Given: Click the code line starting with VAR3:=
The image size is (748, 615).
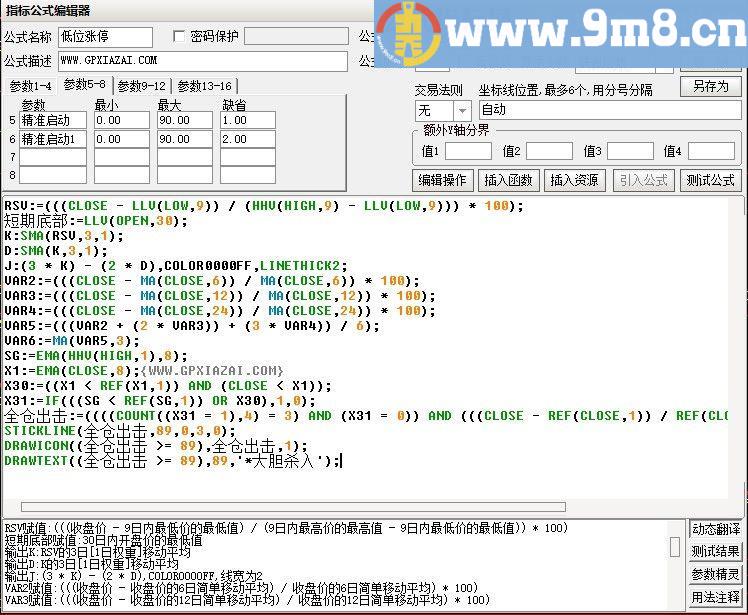Looking at the screenshot, I should [x=220, y=296].
